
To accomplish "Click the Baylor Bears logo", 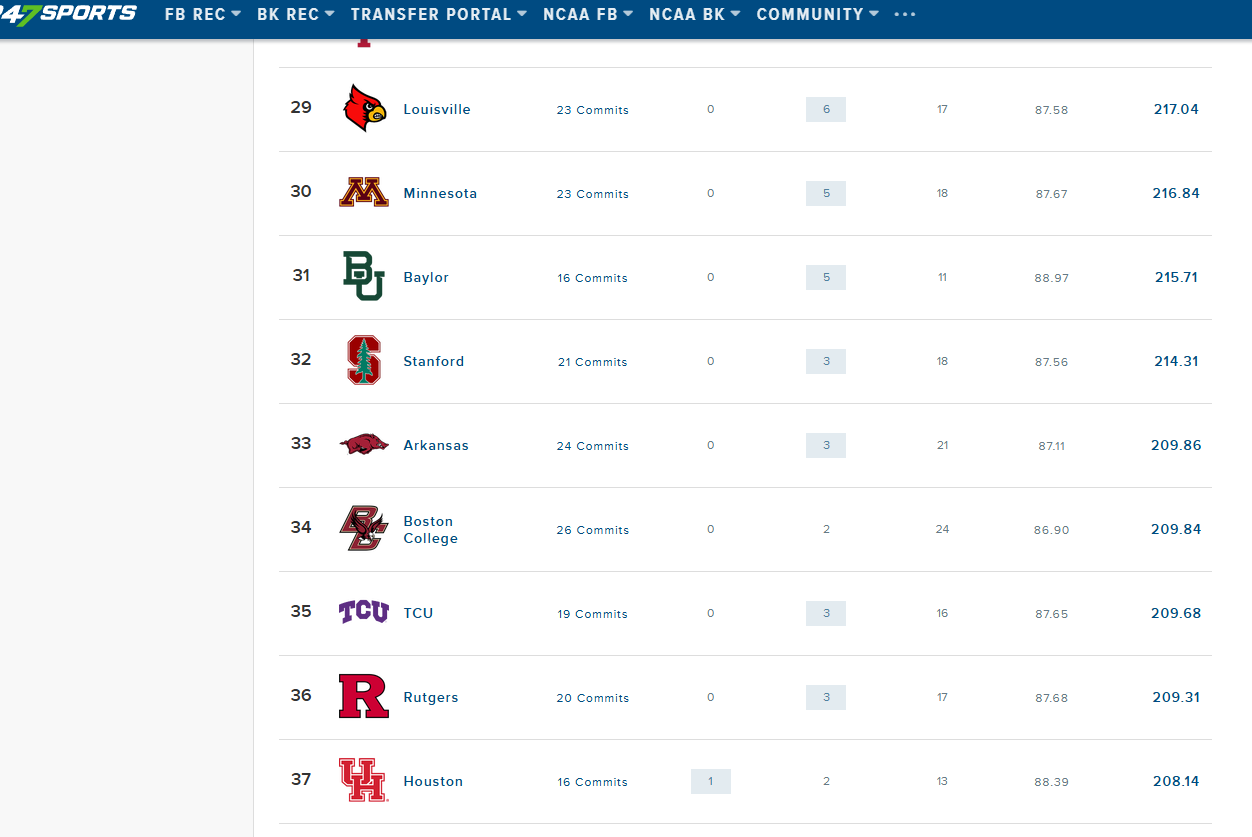I will point(364,277).
